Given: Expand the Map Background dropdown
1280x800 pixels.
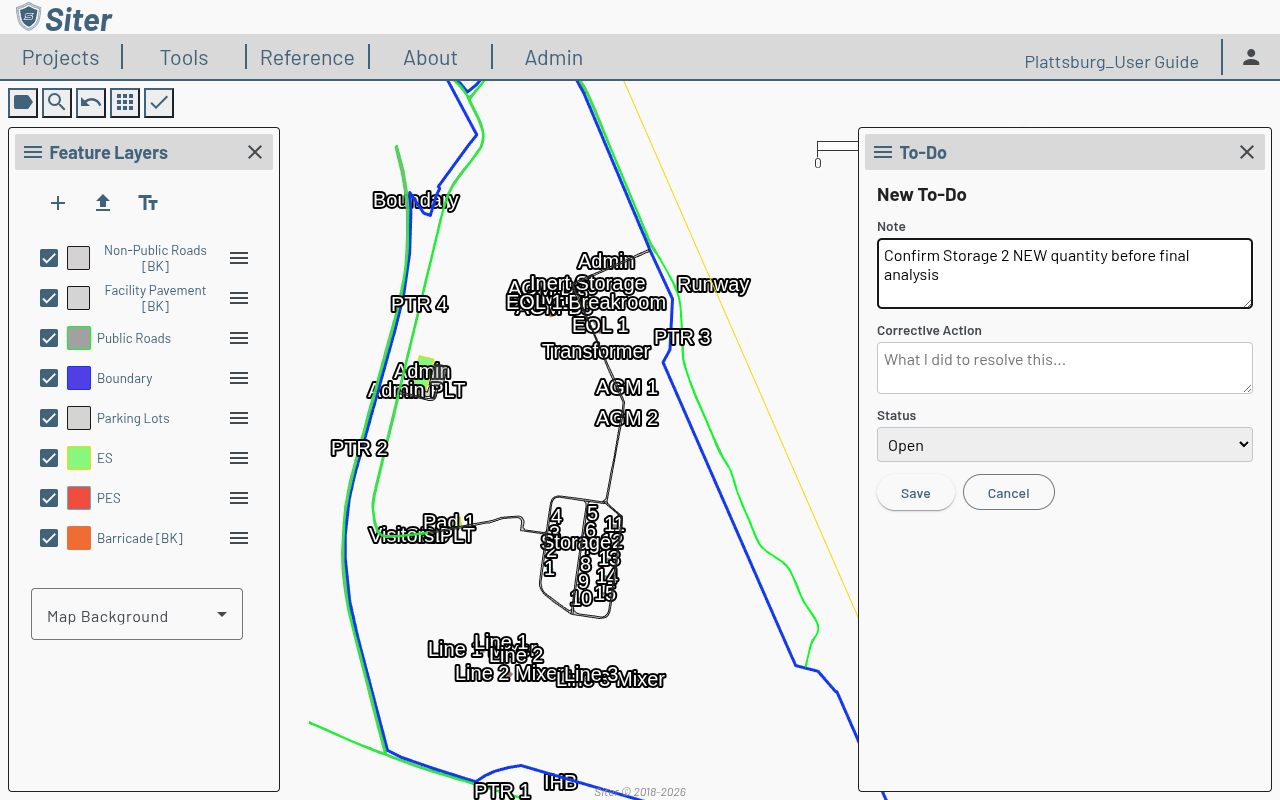Looking at the screenshot, I should 137,614.
